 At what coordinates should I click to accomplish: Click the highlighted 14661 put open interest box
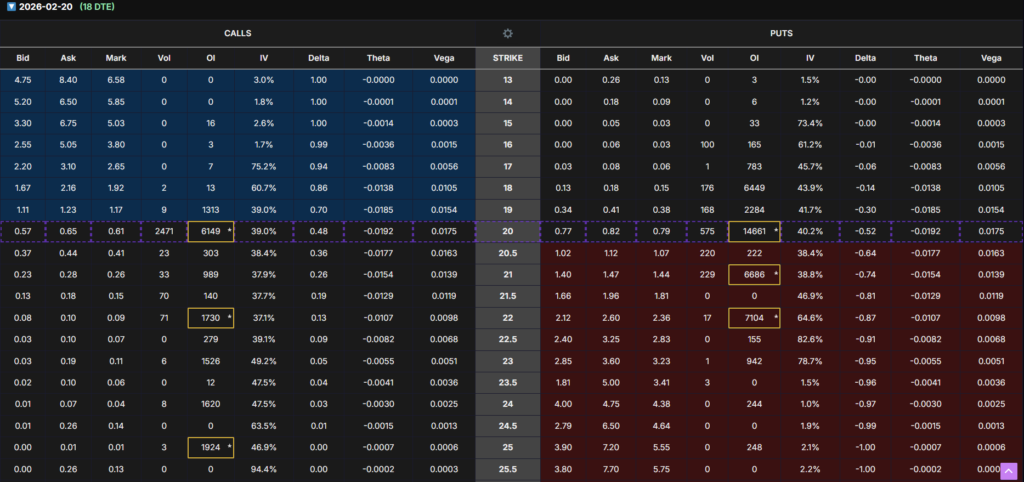pyautogui.click(x=754, y=232)
